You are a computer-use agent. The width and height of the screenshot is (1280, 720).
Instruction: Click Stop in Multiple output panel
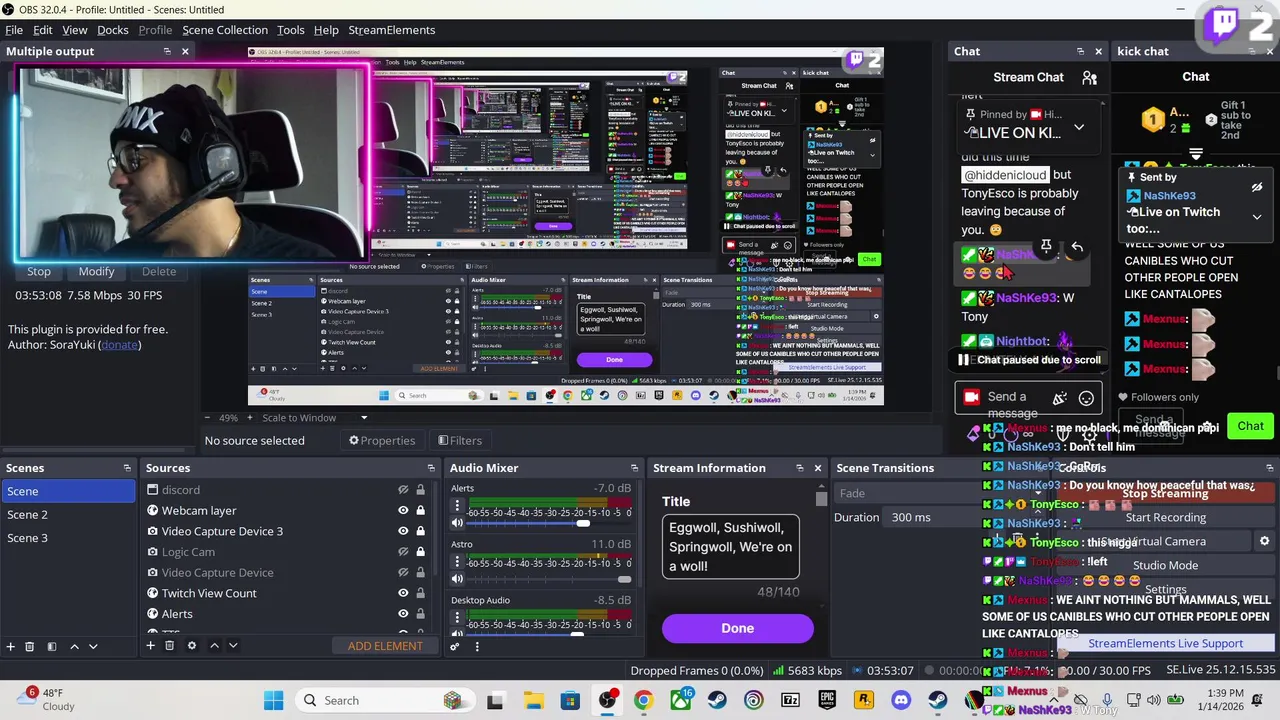39,271
